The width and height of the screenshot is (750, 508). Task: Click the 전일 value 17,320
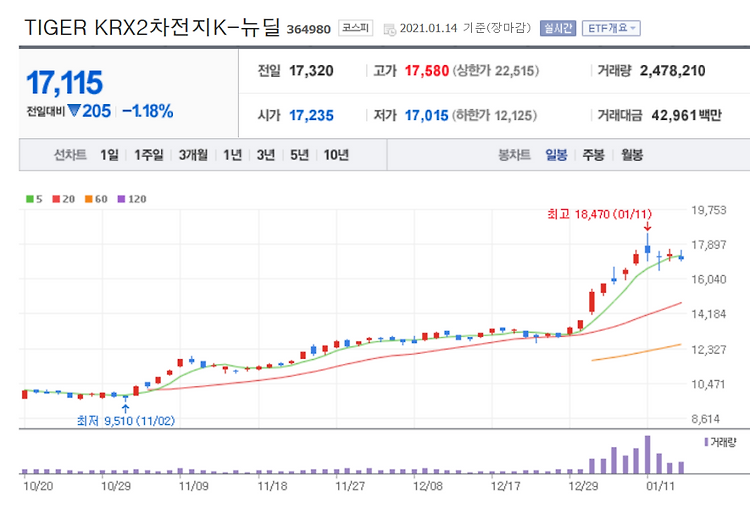tap(311, 71)
